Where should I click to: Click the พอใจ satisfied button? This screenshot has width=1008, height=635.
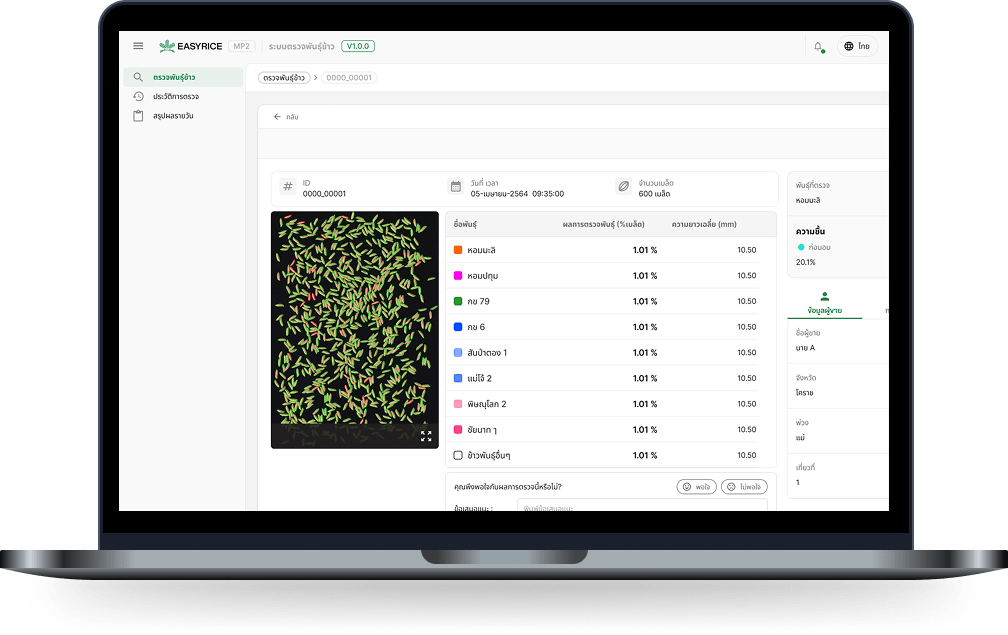click(x=697, y=487)
